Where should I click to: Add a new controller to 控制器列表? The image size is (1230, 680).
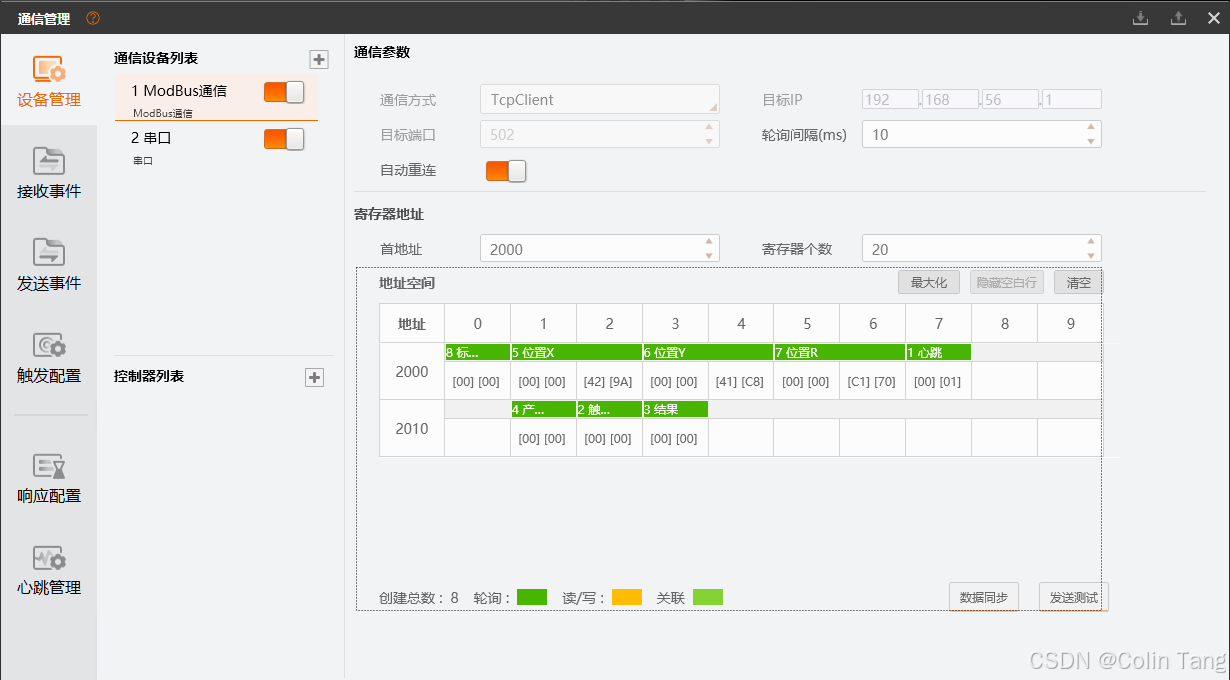pyautogui.click(x=314, y=377)
